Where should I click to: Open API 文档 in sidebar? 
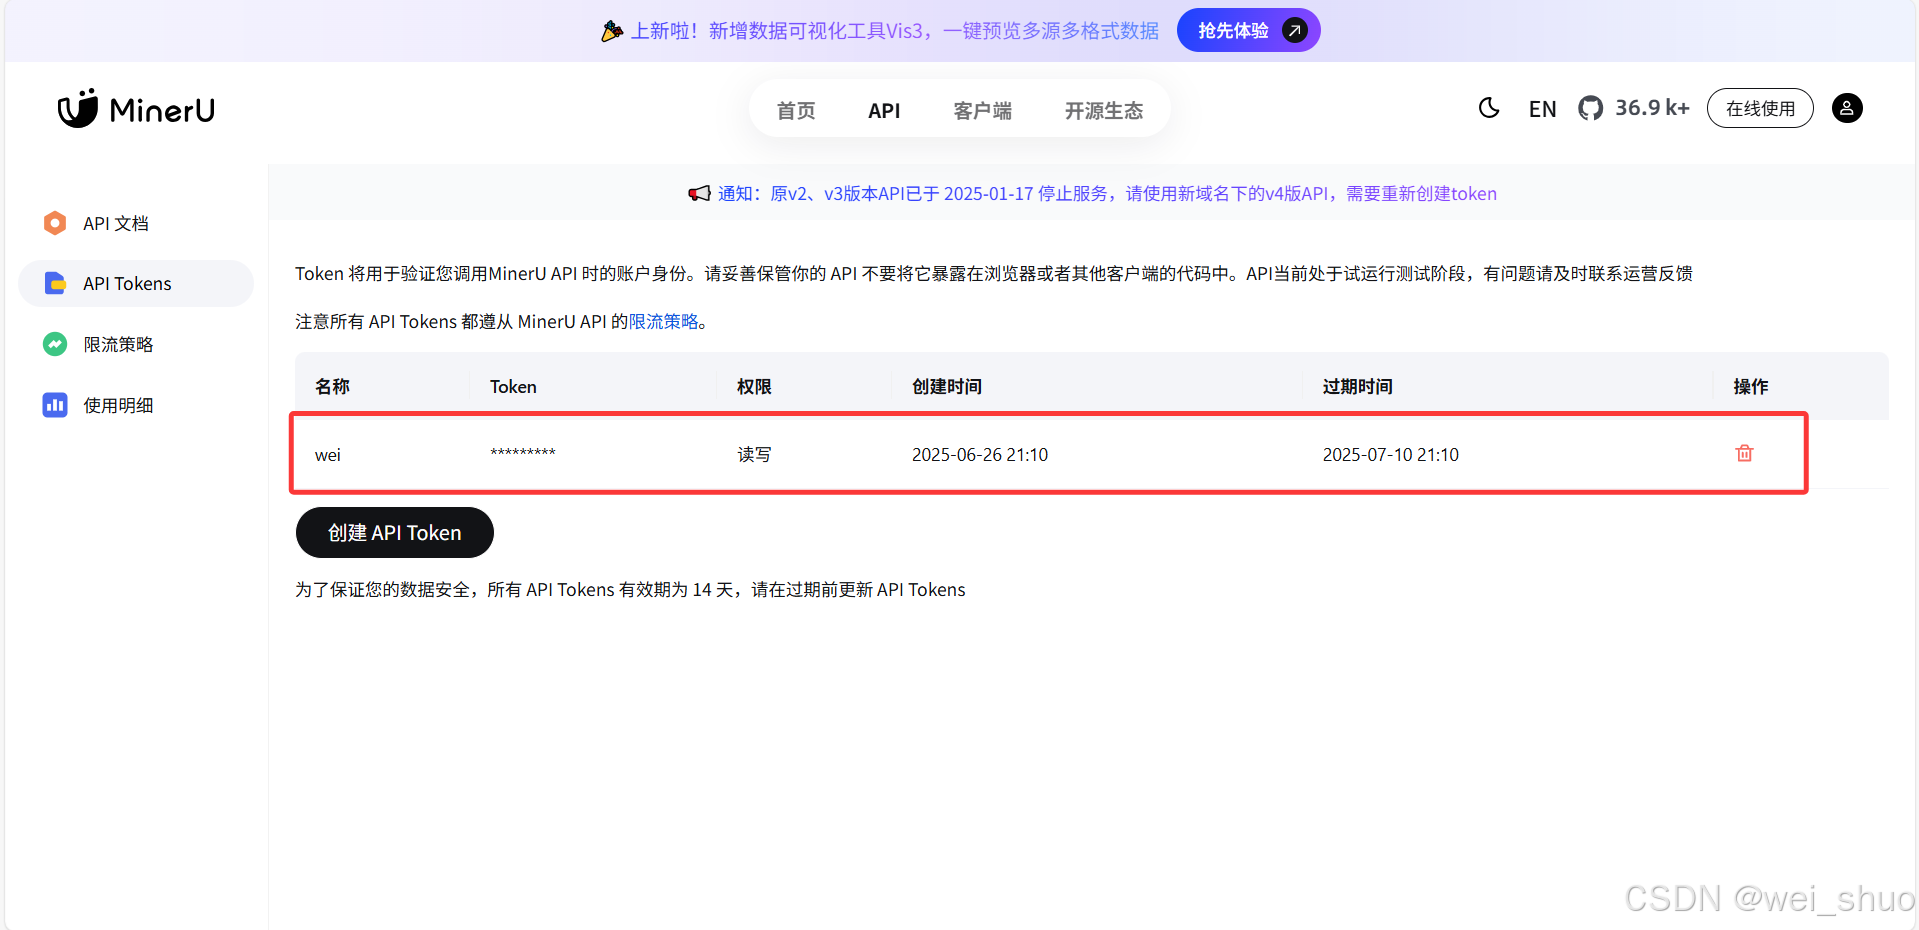tap(136, 223)
